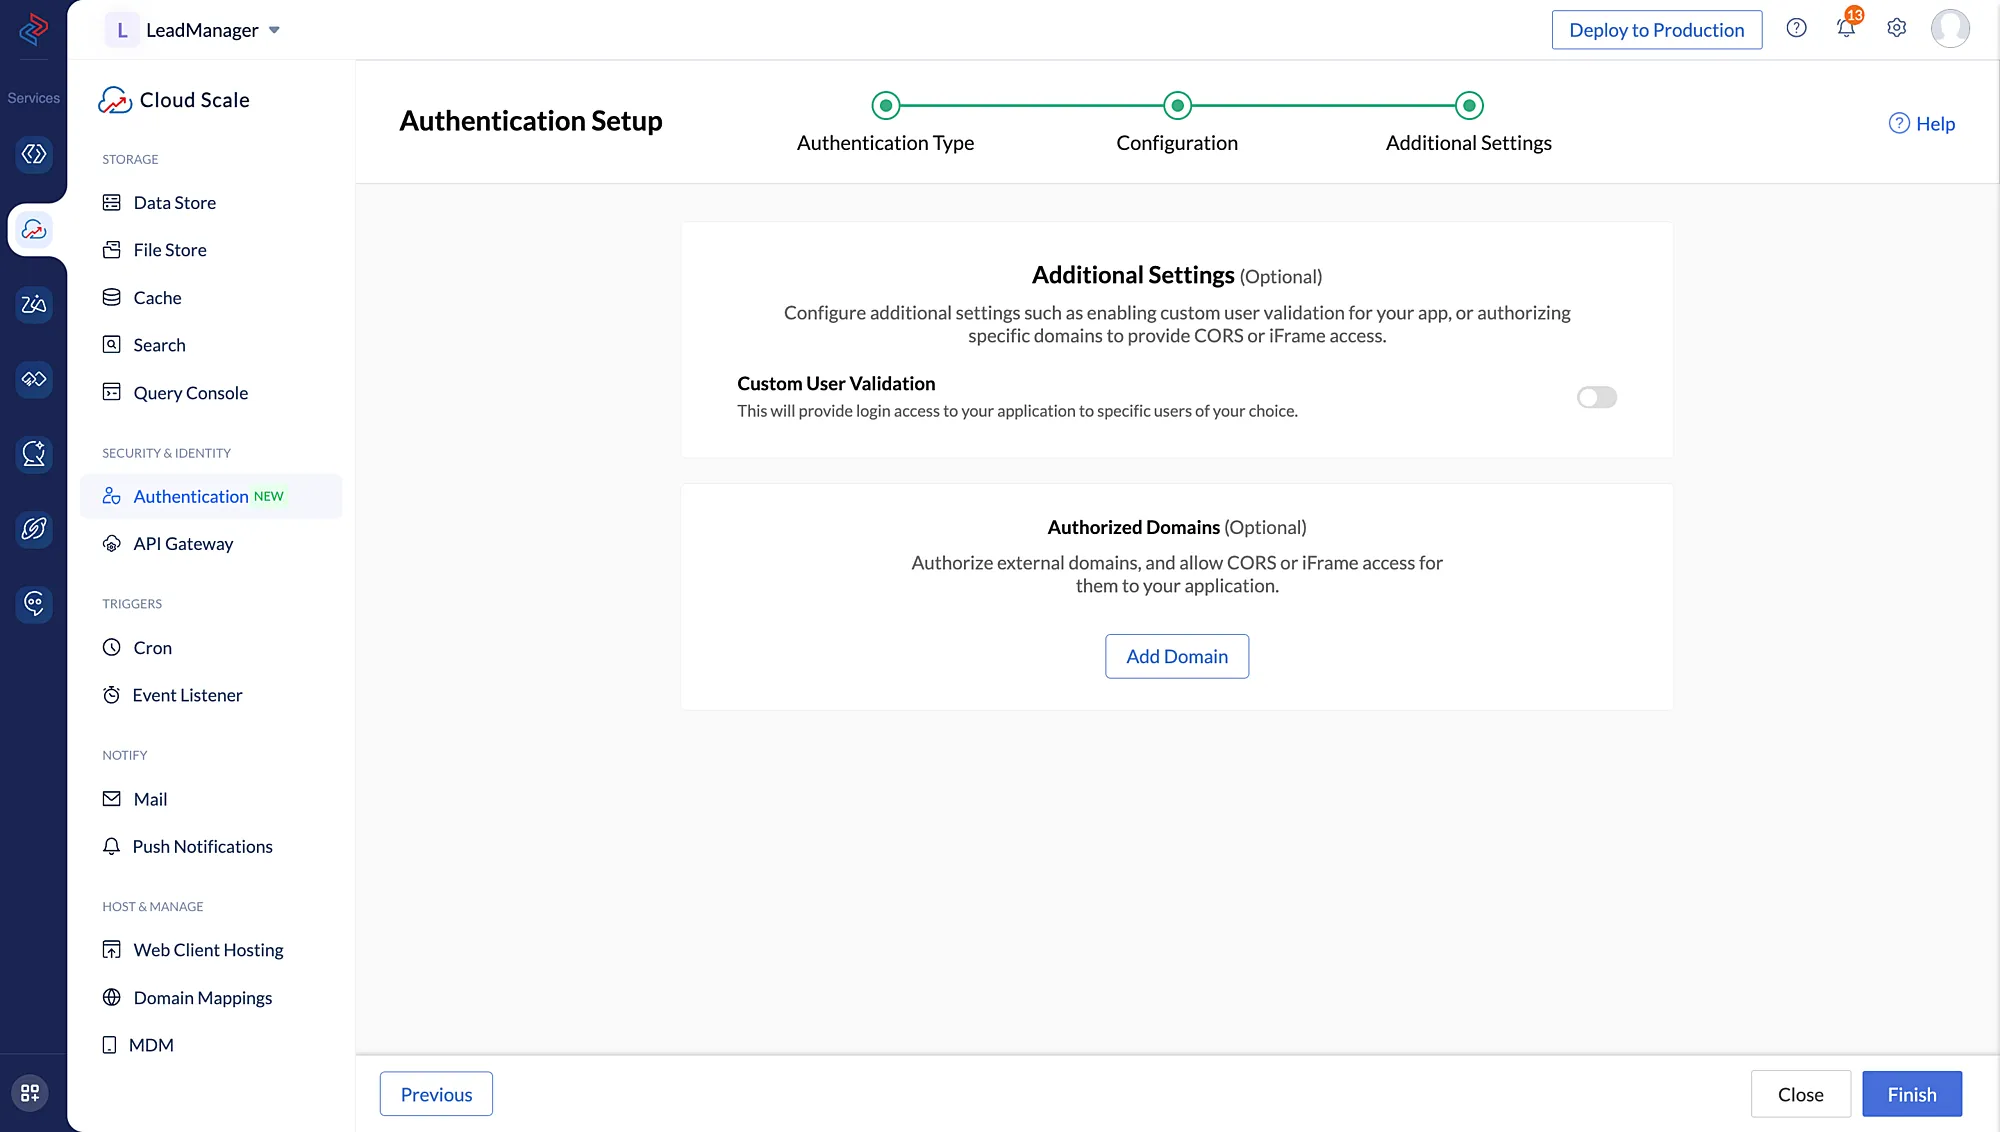
Task: Open Data Store in the sidebar
Action: coord(174,203)
